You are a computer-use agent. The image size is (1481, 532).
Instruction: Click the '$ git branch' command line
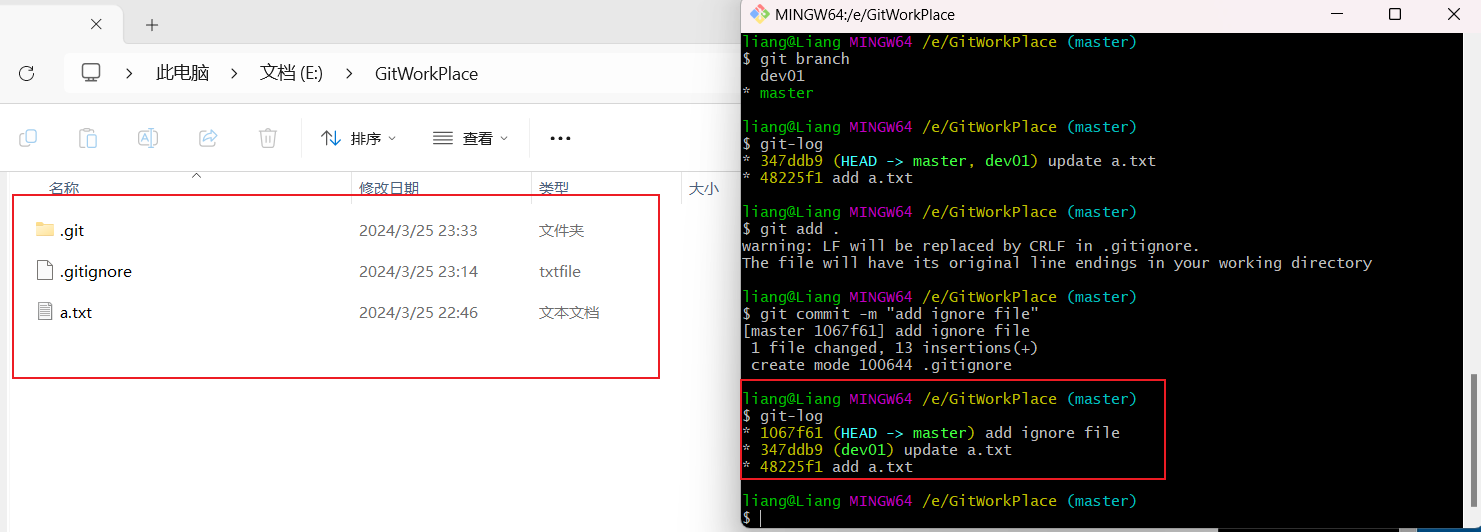coord(796,59)
